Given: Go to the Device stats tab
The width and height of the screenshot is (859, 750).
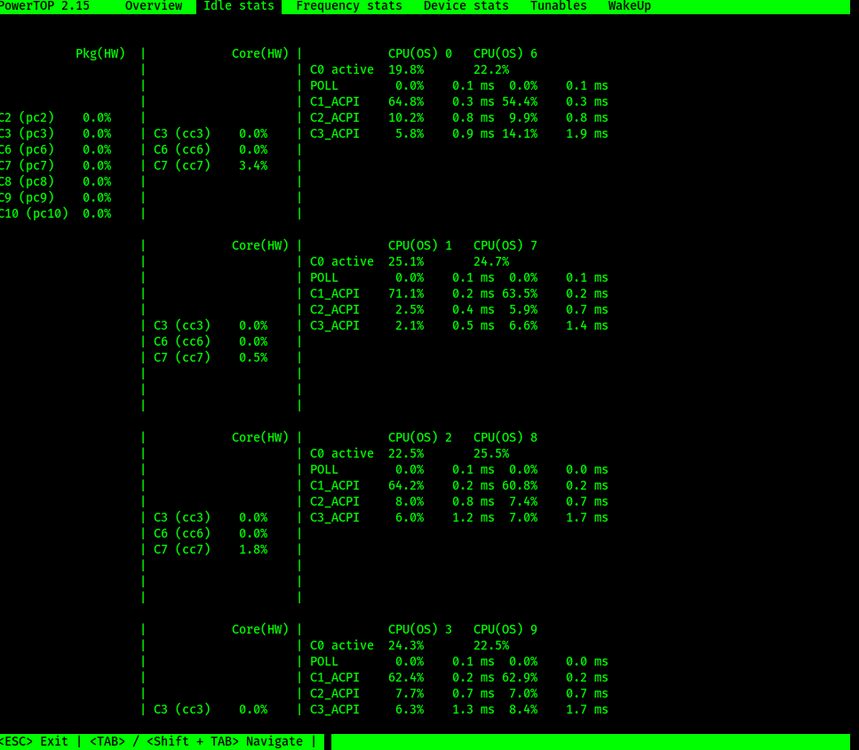Looking at the screenshot, I should (x=466, y=6).
